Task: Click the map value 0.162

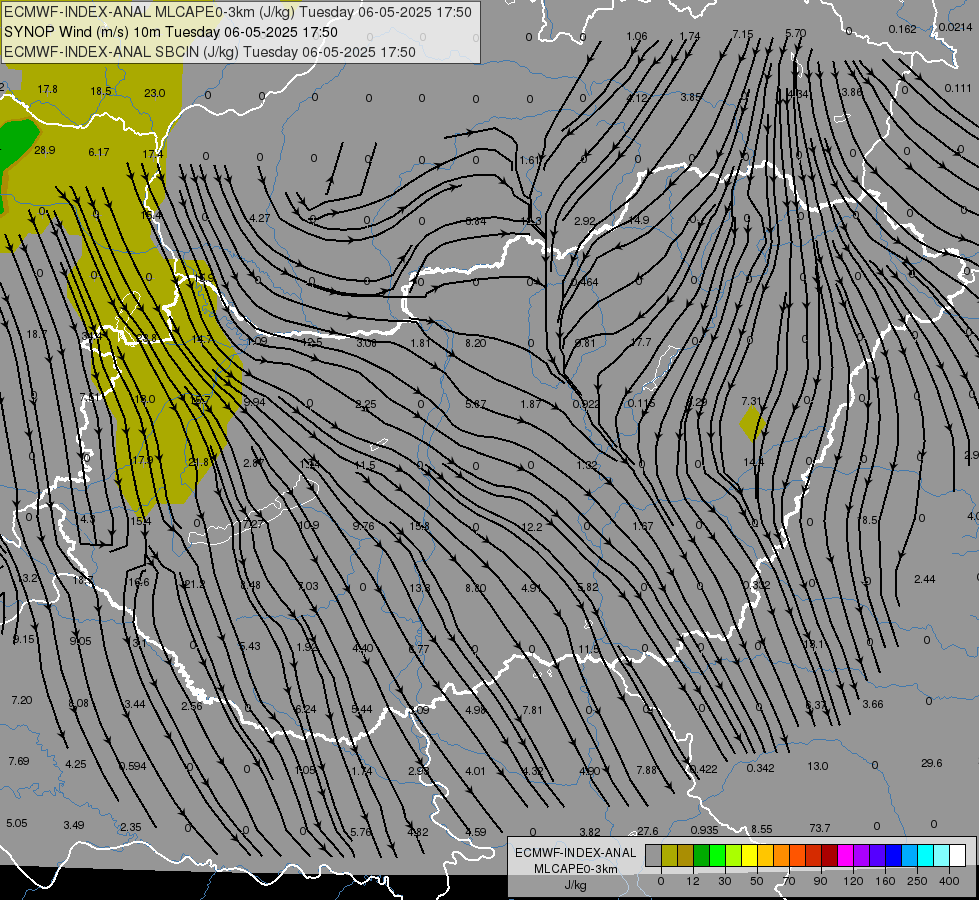Action: (x=902, y=29)
